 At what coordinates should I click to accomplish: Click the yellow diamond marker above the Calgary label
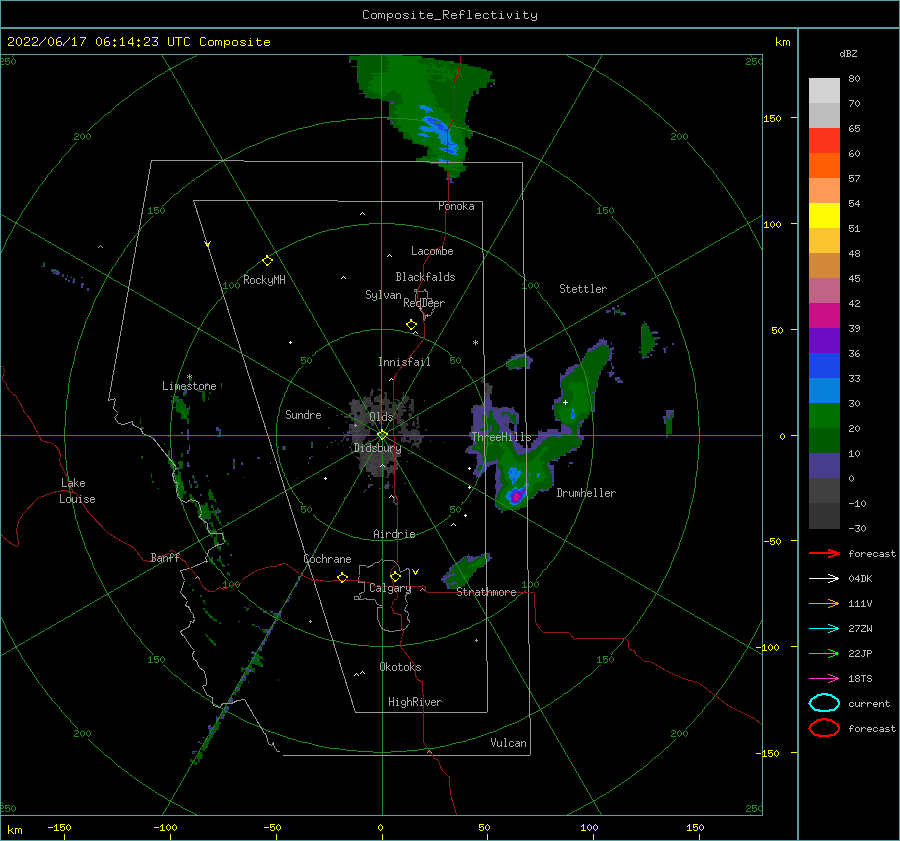tap(395, 576)
